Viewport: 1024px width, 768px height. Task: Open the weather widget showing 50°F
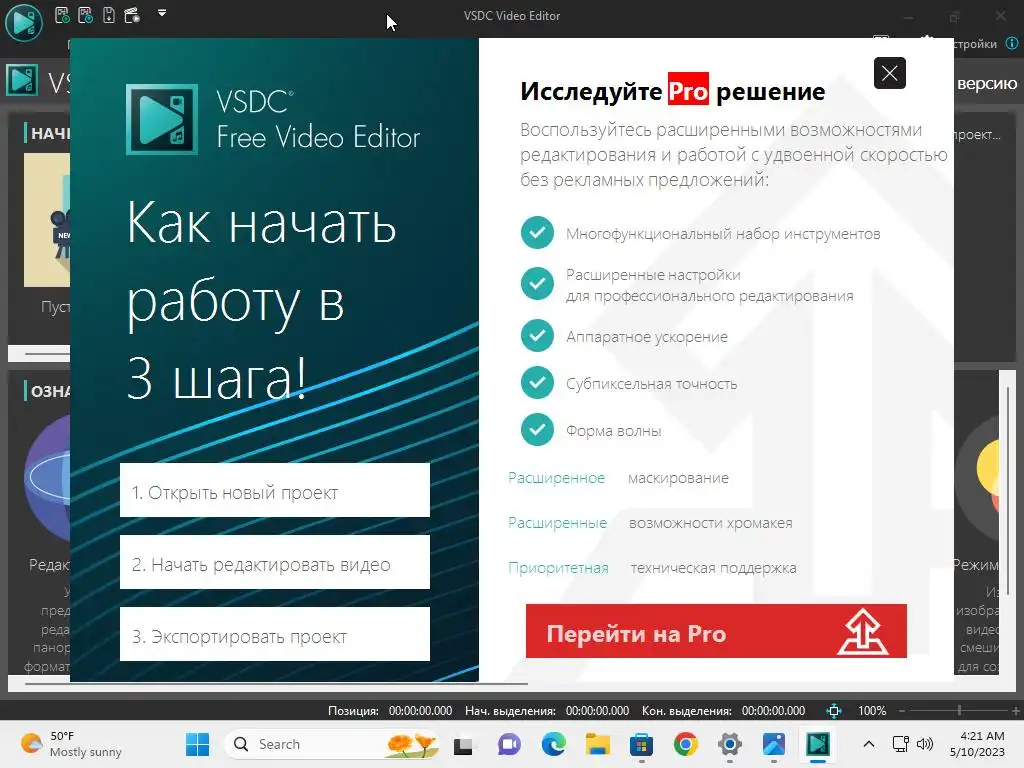tap(71, 744)
